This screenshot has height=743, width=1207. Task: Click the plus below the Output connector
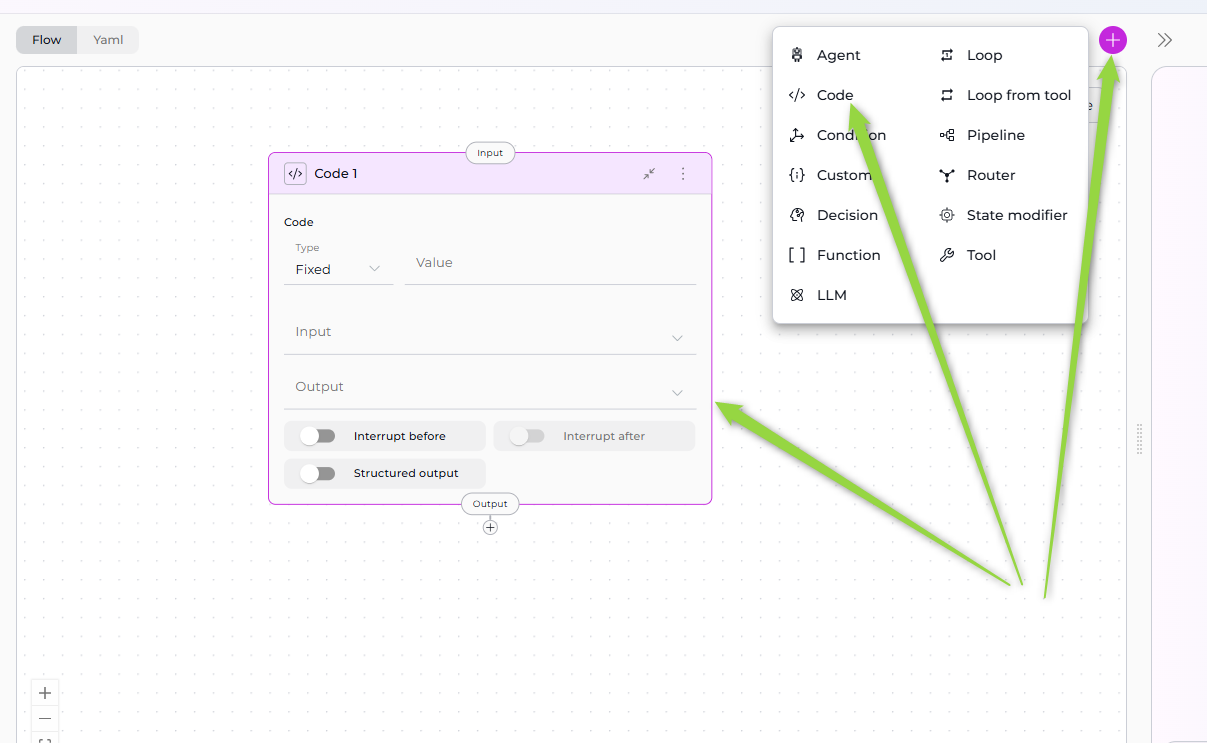pos(490,528)
